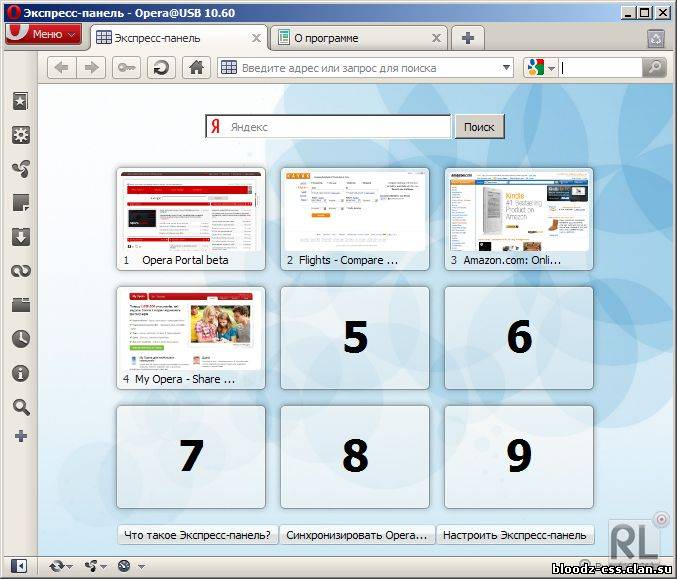The height and width of the screenshot is (579, 677).
Task: Open the Bookmarks panel star icon
Action: point(21,101)
